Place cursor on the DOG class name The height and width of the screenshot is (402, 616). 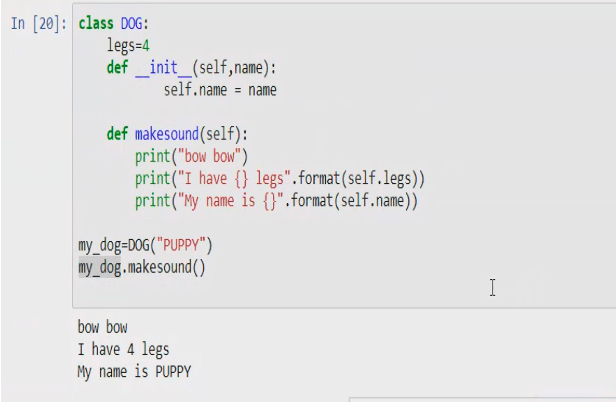click(132, 23)
